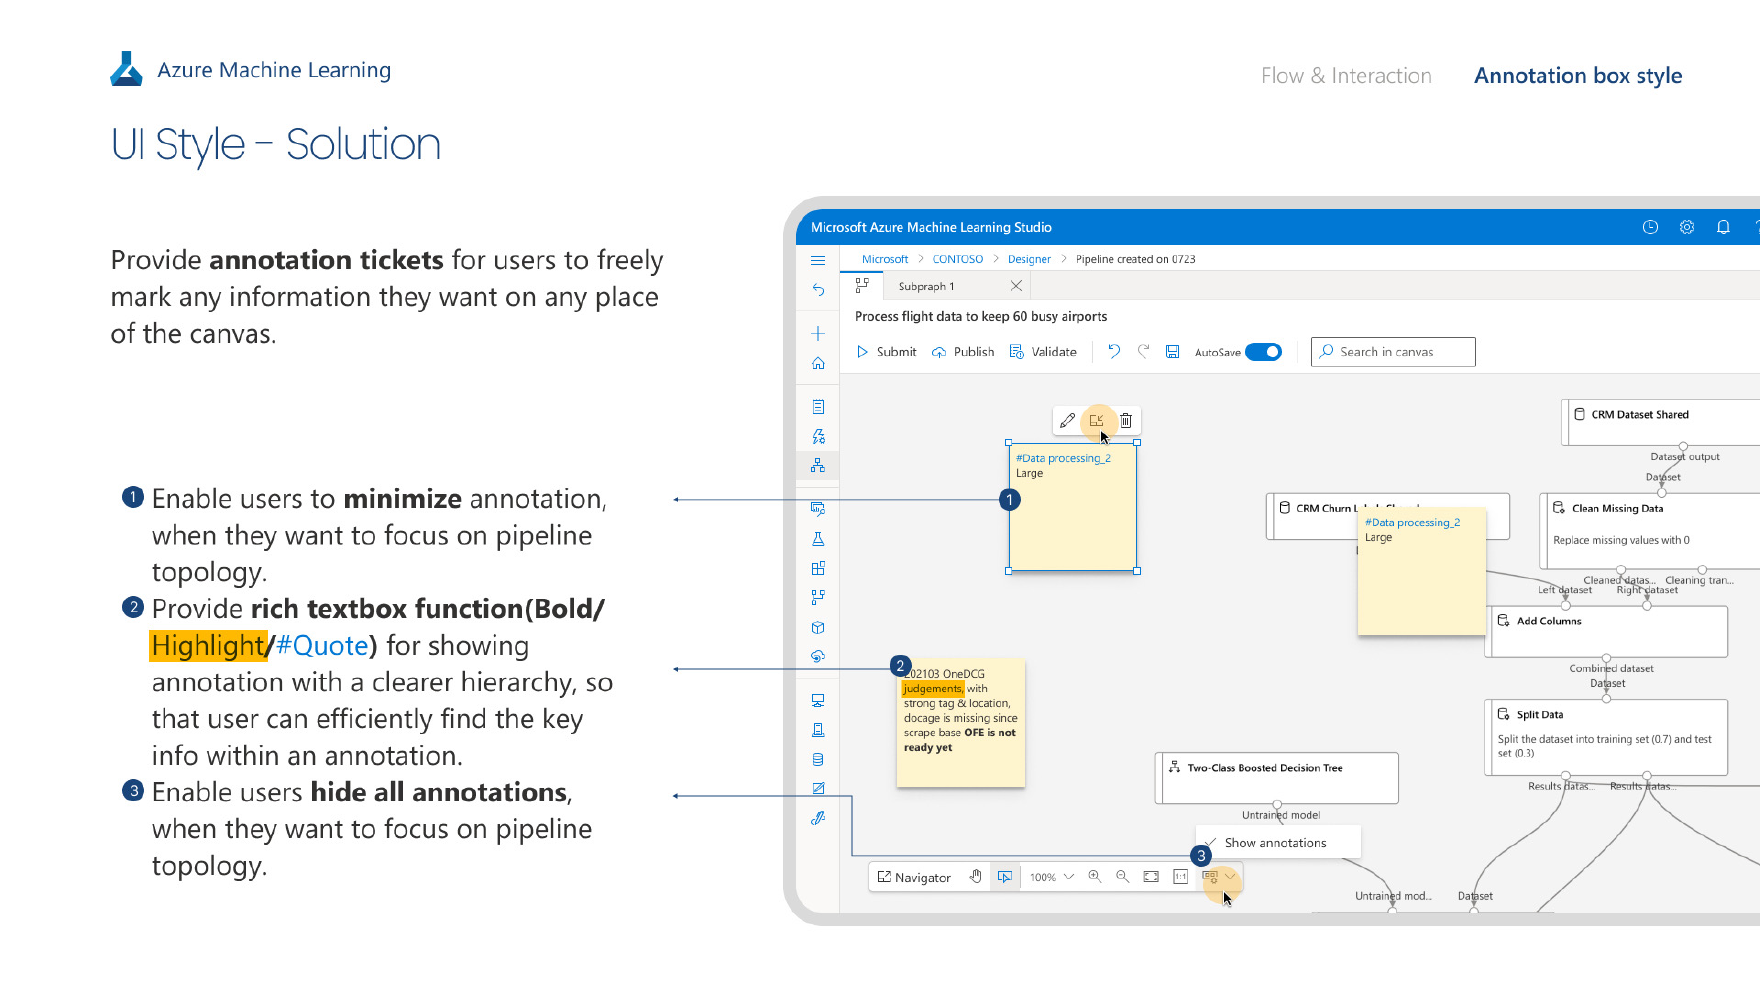Select the Add Columns node

(1608, 631)
